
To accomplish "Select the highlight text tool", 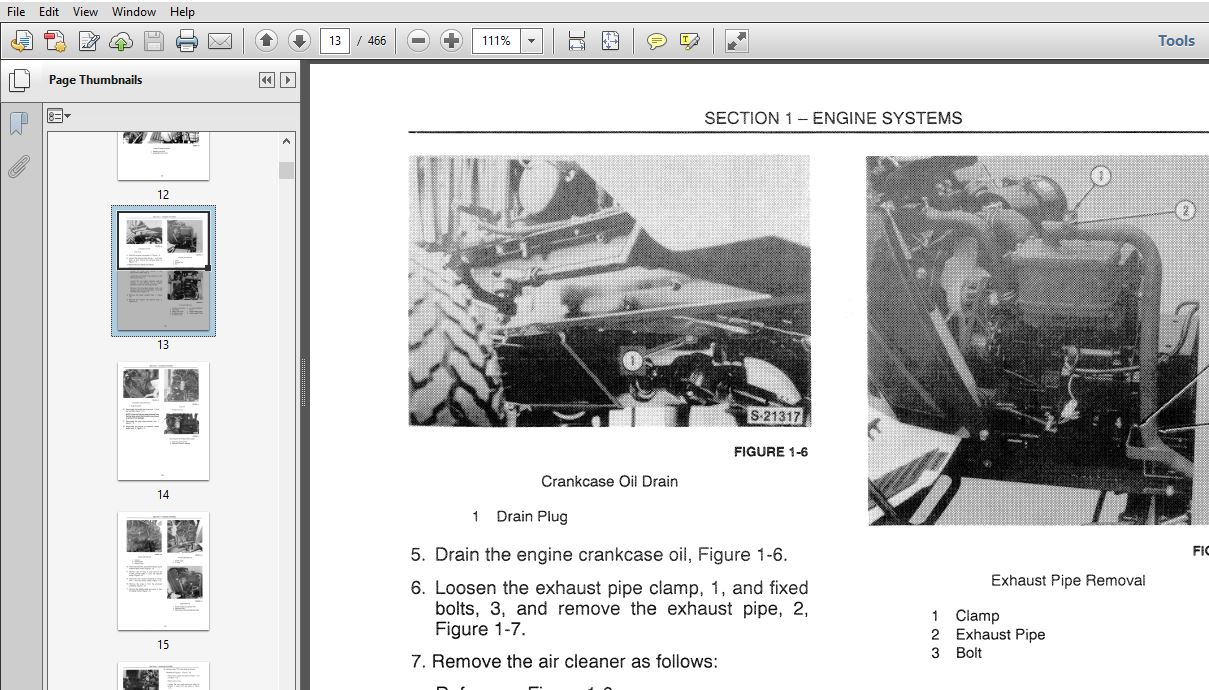I will point(689,41).
